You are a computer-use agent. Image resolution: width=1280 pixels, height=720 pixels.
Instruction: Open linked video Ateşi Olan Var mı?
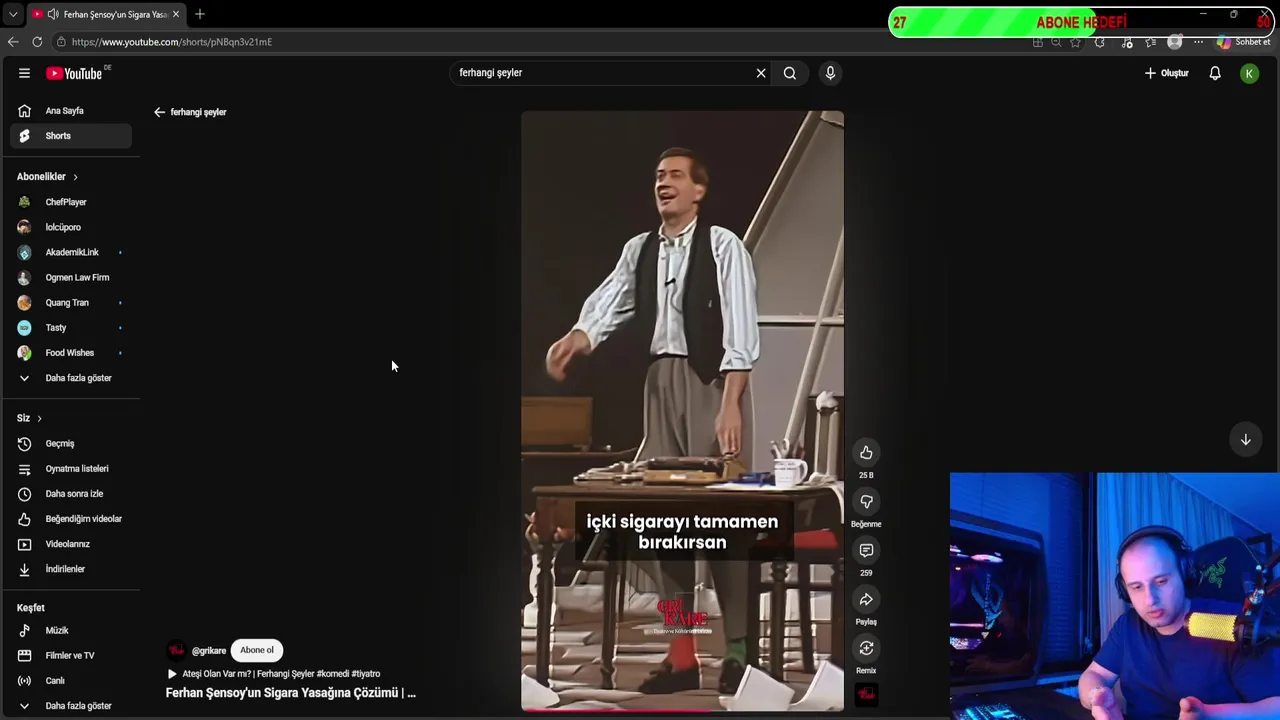coord(274,674)
